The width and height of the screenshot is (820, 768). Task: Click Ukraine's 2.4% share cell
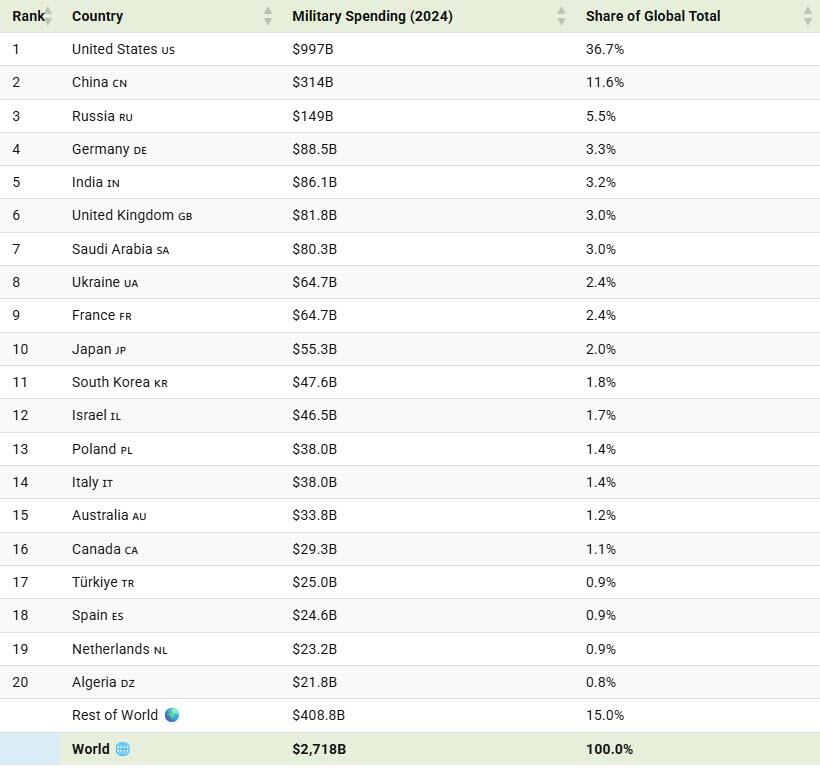pos(600,282)
